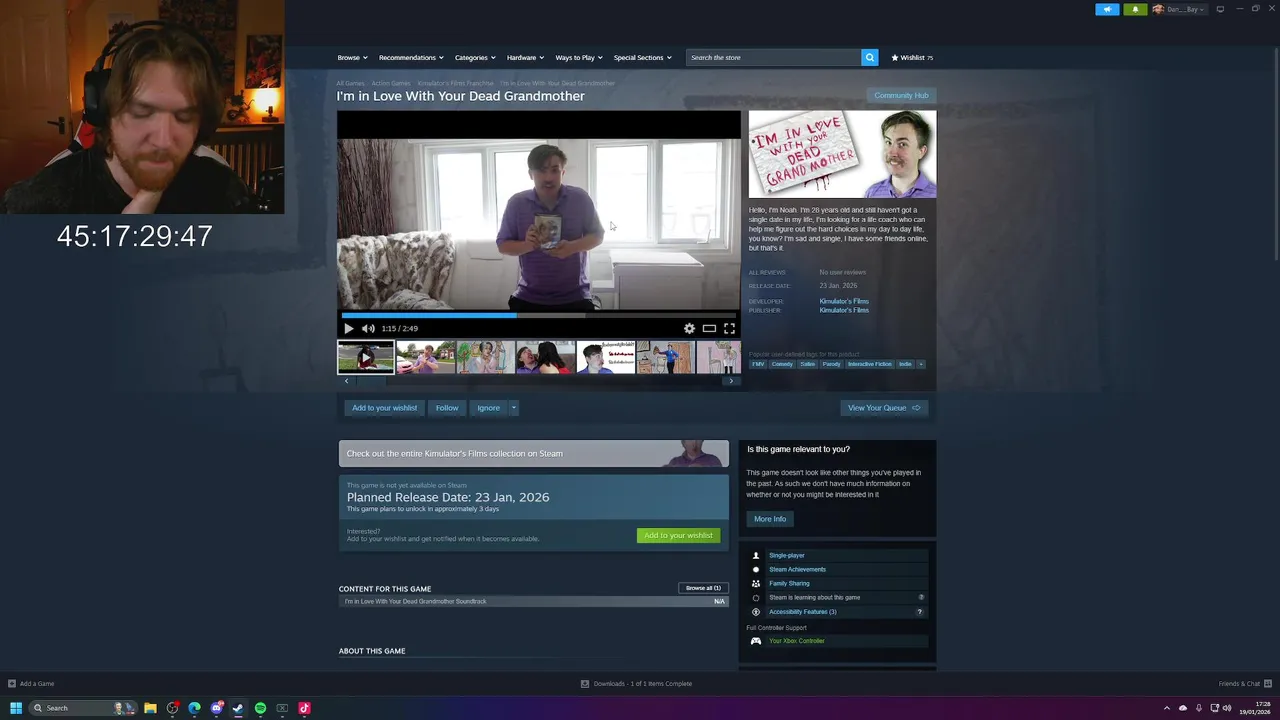Open the Community Hub
The image size is (1280, 720).
pos(901,95)
